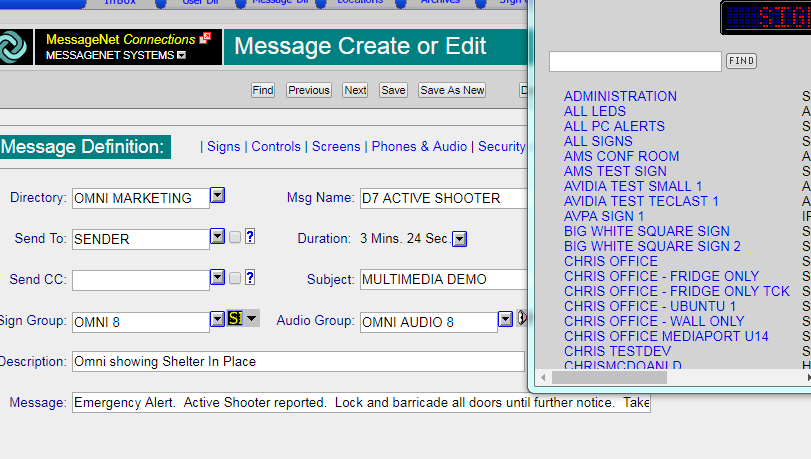Open the Send CC help question mark
This screenshot has height=459, width=811.
250,278
